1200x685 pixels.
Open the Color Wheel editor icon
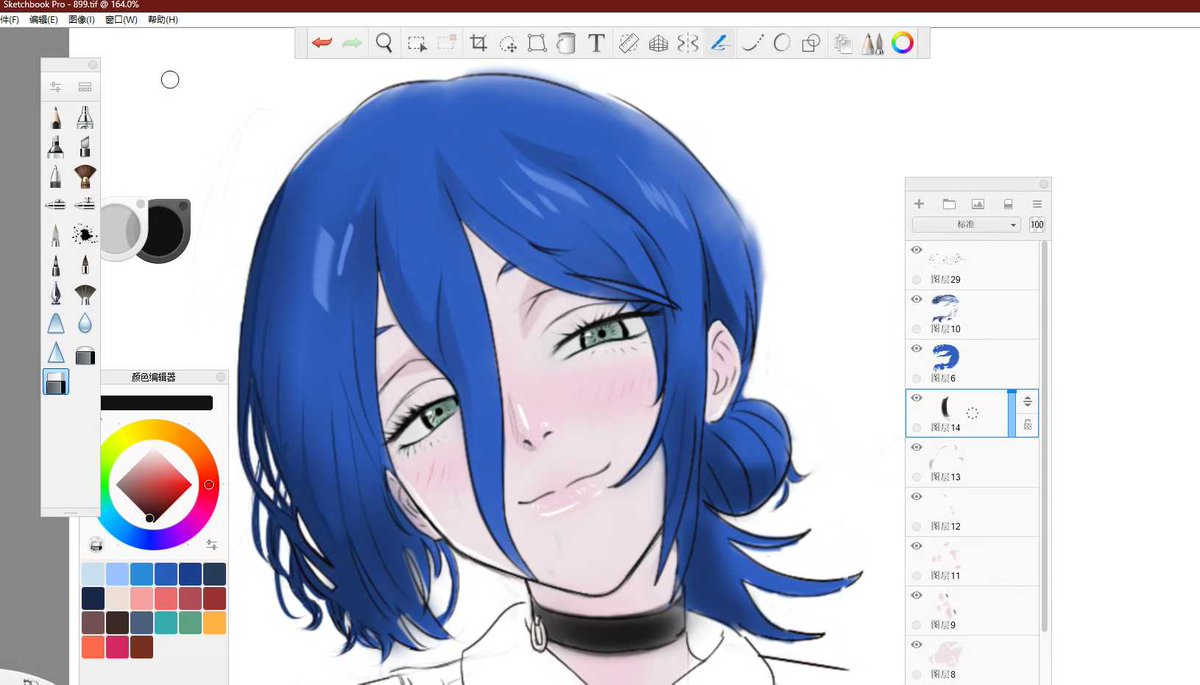903,43
